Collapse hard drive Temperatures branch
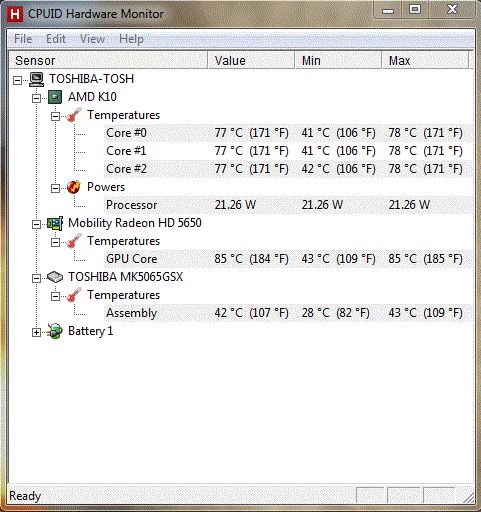Screen dimensions: 481x512 point(55,296)
